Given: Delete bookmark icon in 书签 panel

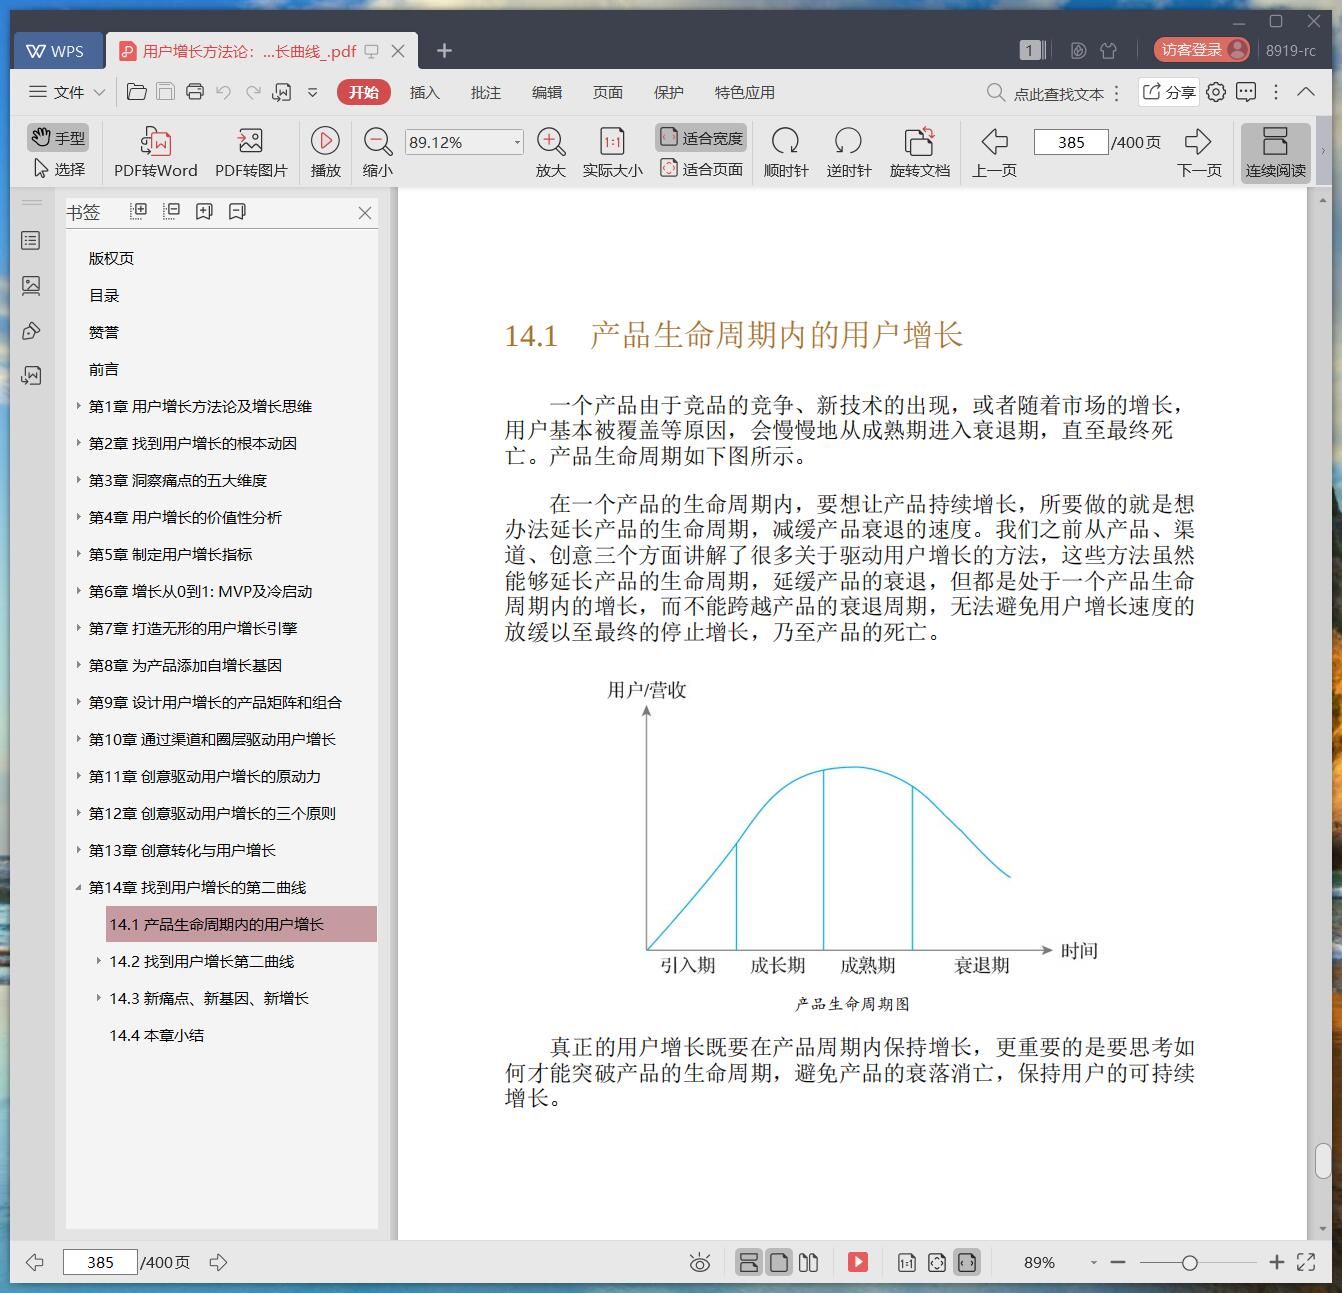Looking at the screenshot, I should 237,211.
